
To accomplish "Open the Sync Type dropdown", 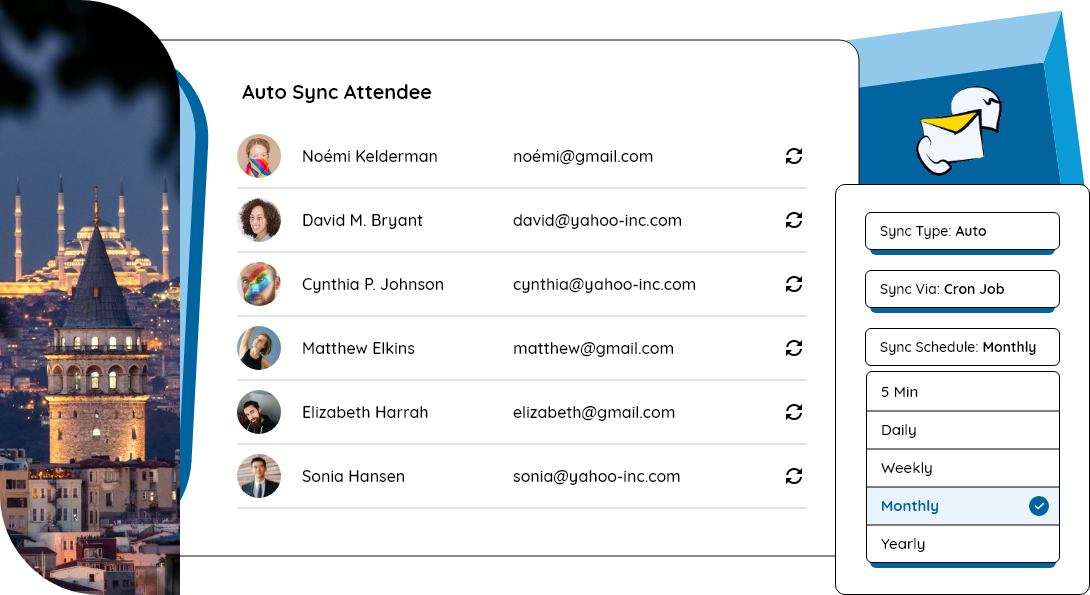I will coord(961,231).
